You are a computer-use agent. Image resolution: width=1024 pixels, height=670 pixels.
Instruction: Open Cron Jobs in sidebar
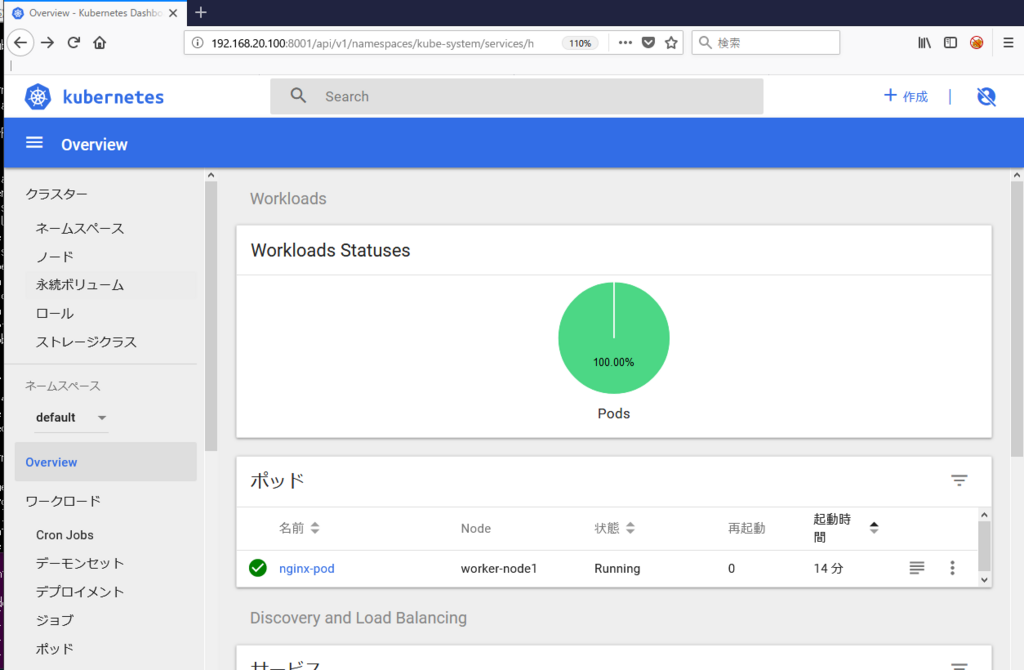pos(65,535)
